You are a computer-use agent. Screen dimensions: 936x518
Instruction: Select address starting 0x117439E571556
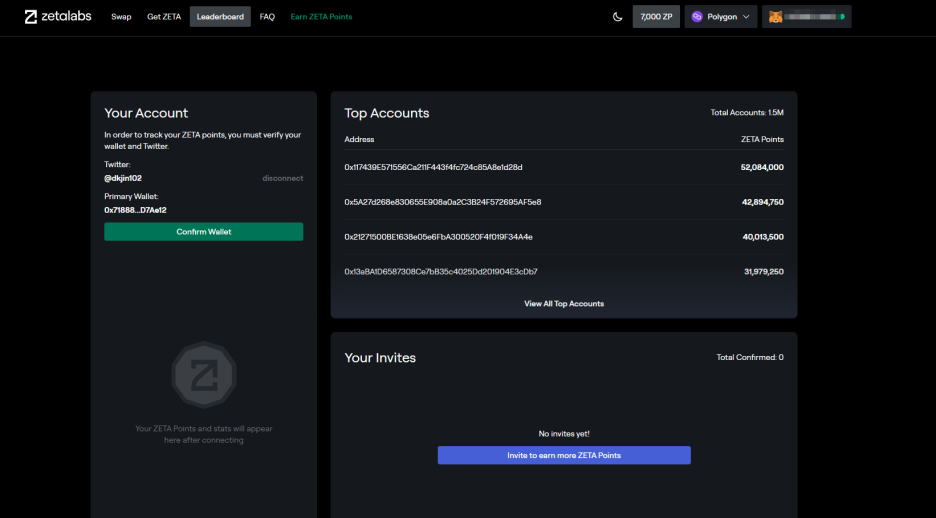(433, 167)
